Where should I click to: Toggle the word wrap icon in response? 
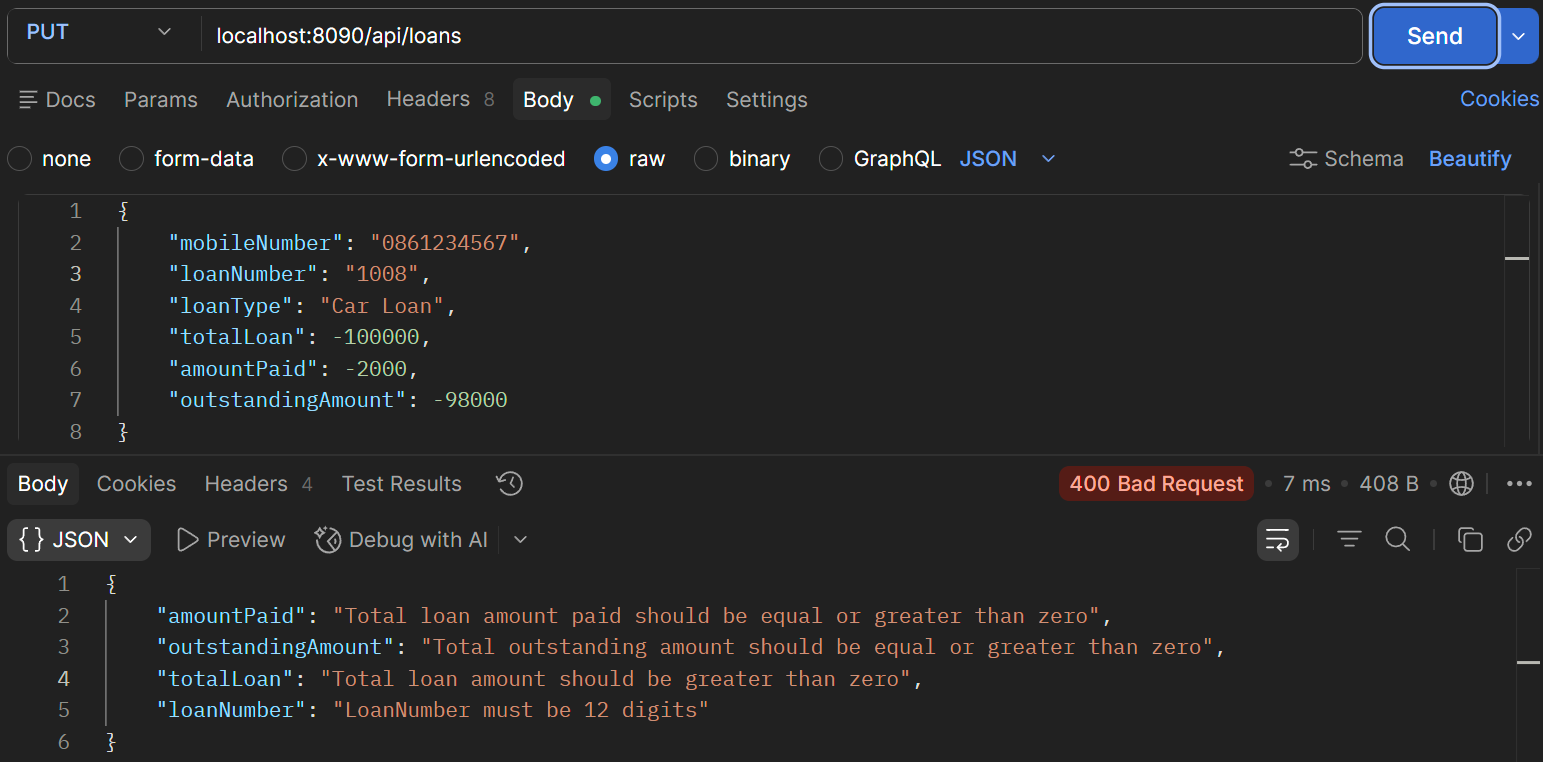[x=1278, y=540]
